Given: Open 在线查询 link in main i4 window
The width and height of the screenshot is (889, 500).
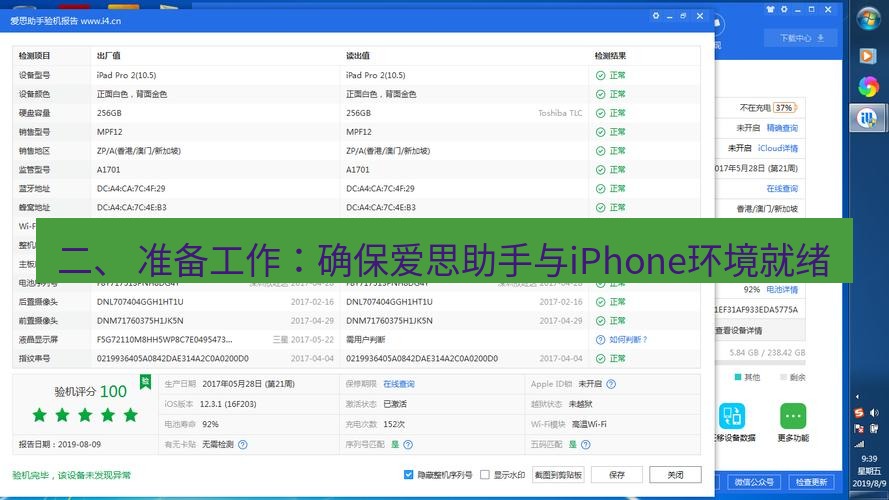Looking at the screenshot, I should [x=782, y=188].
